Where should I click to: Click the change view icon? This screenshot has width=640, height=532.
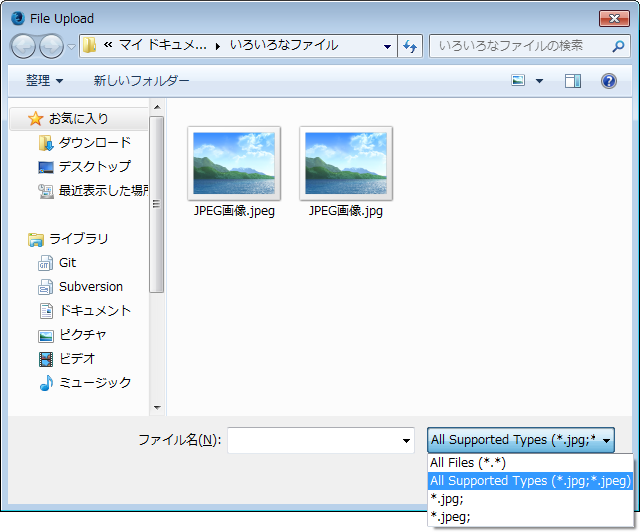click(x=518, y=80)
